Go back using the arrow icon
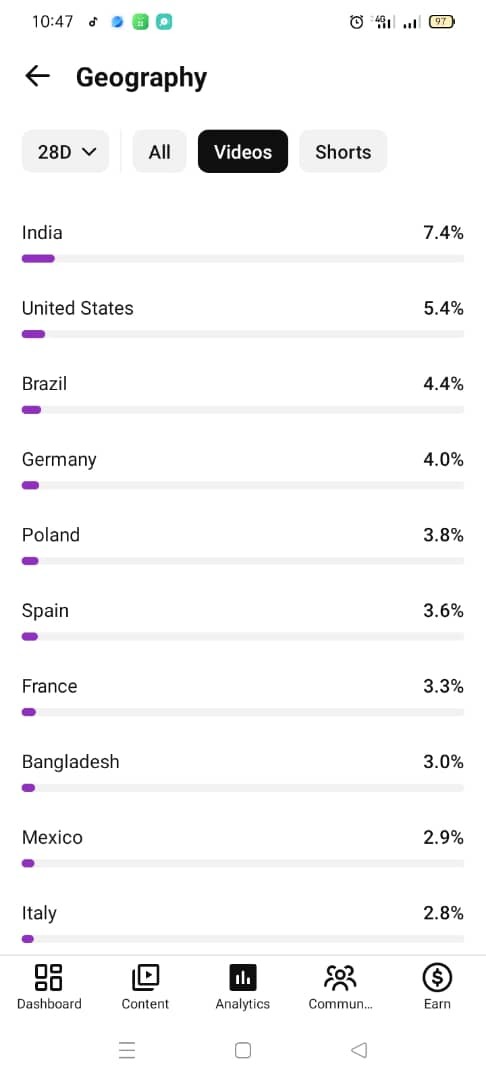 point(37,76)
